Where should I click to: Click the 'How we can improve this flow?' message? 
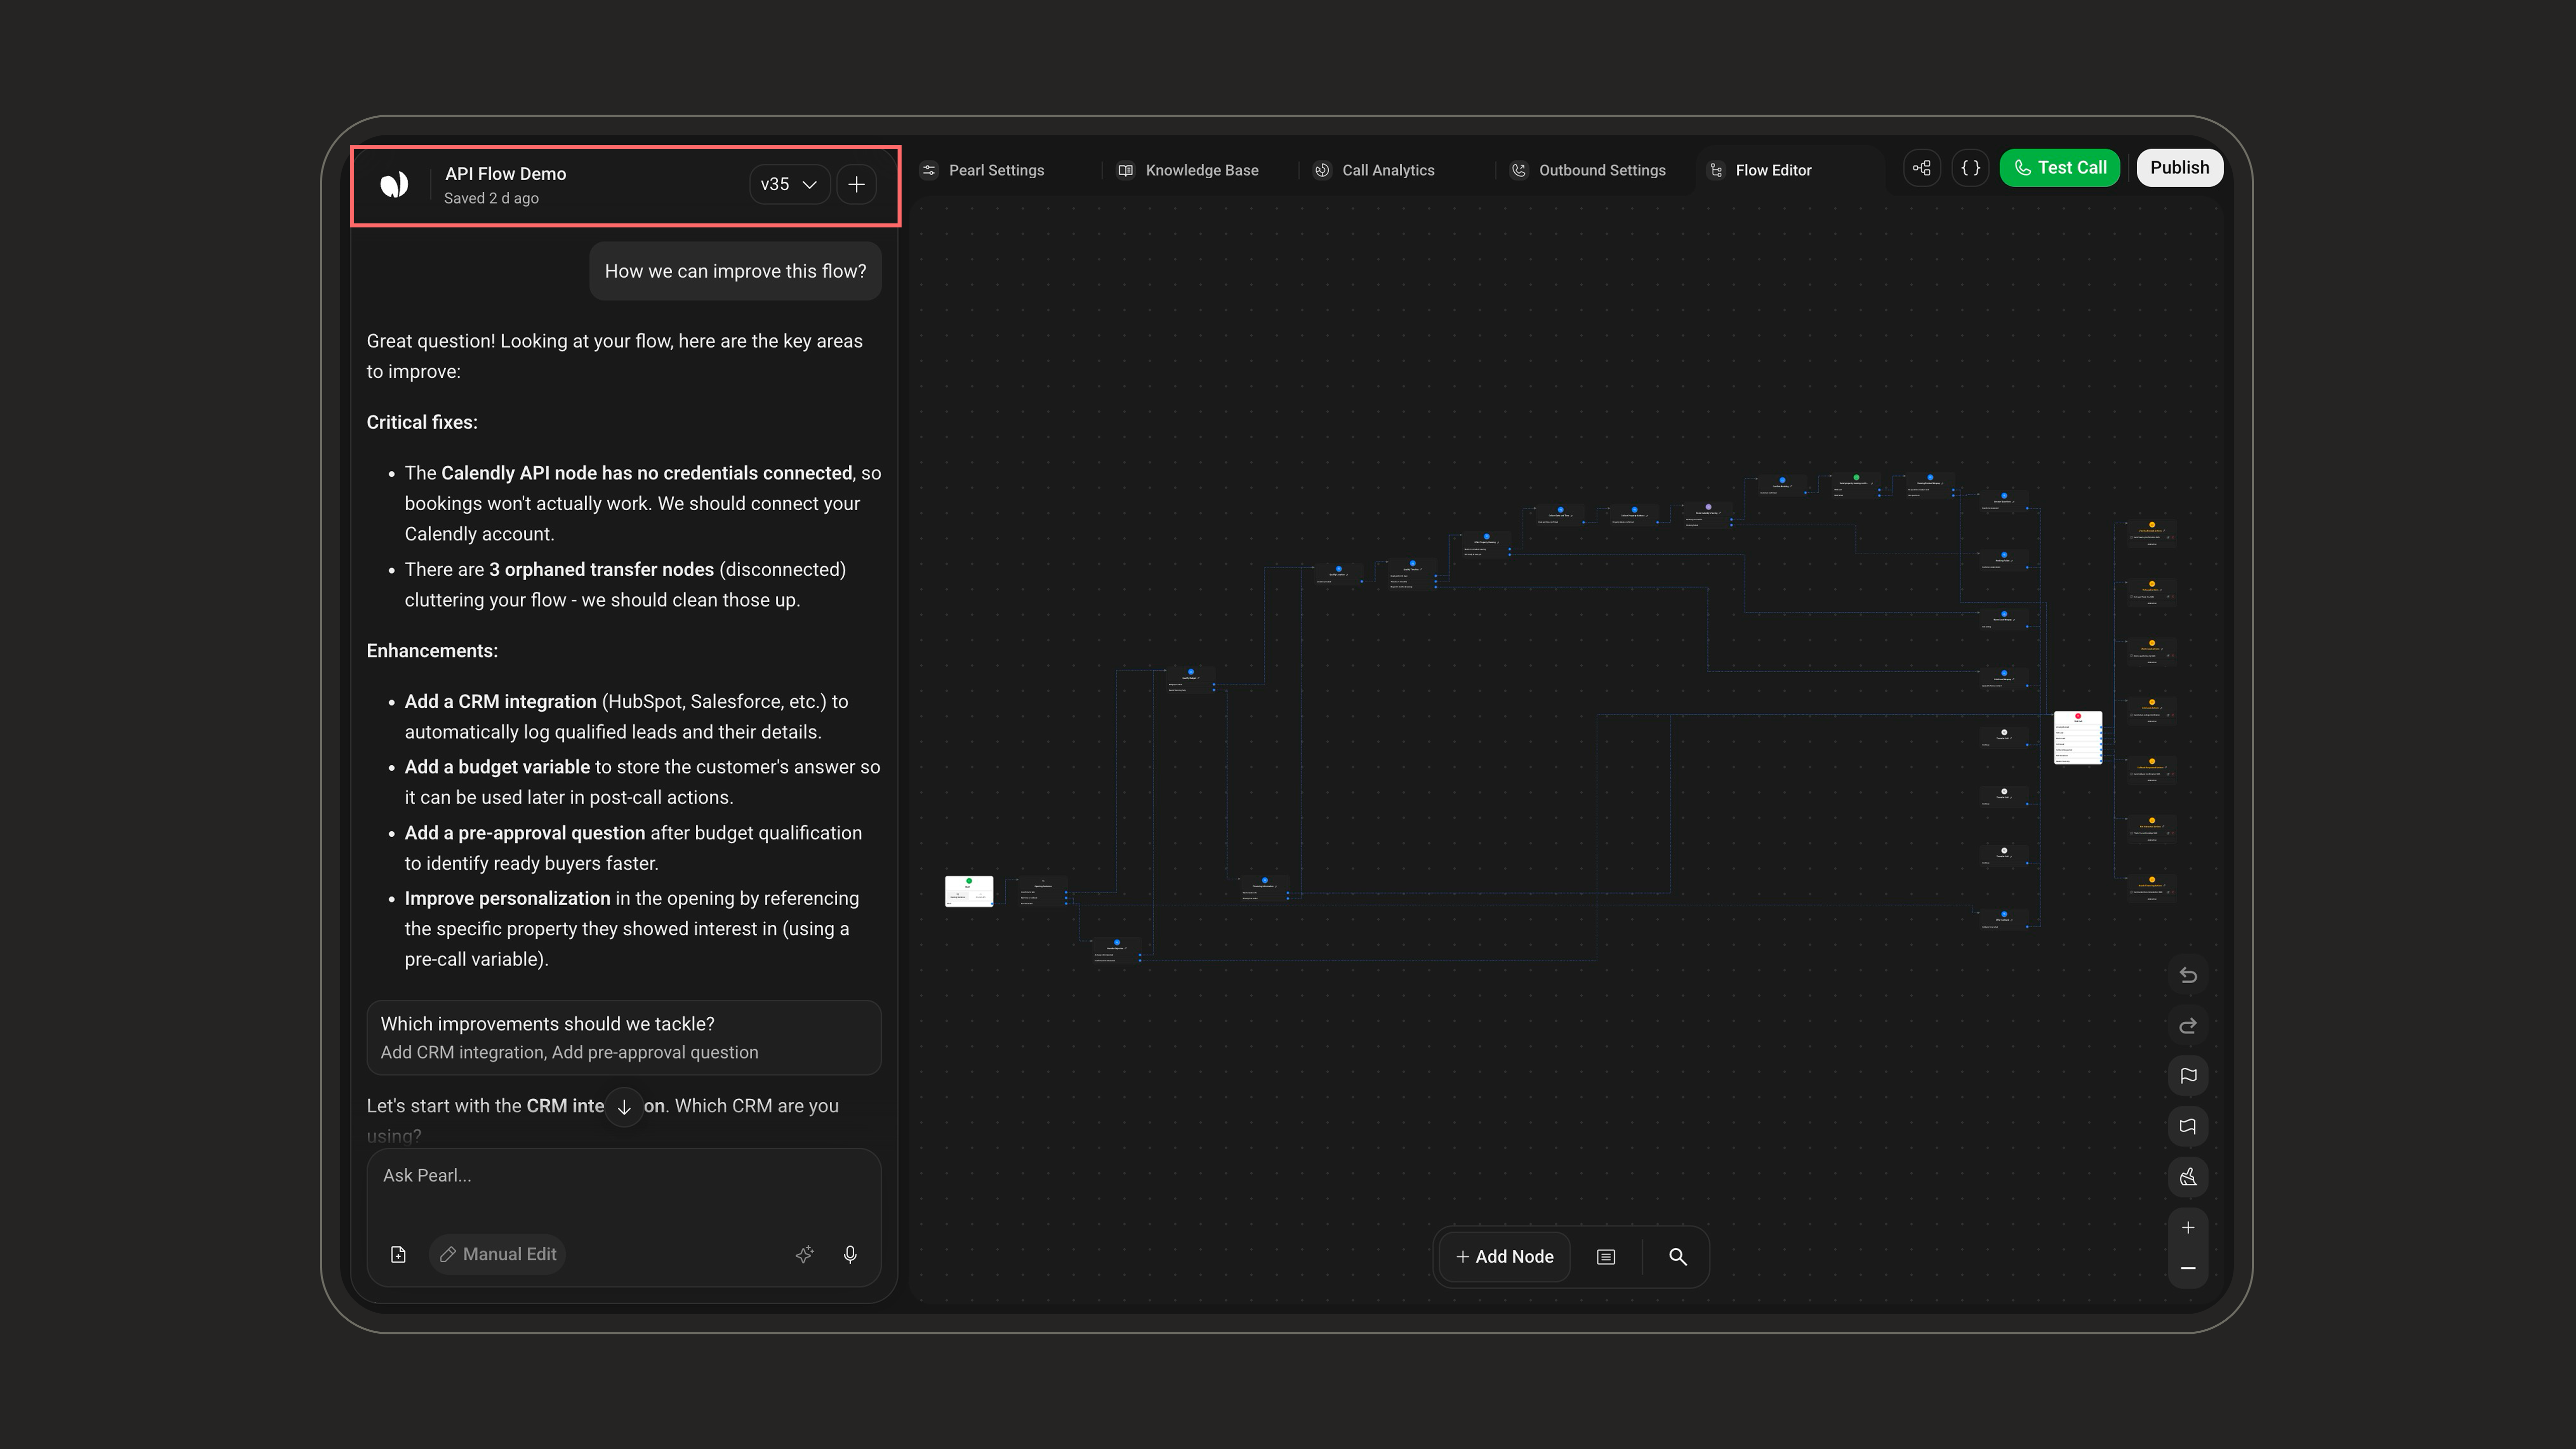735,271
